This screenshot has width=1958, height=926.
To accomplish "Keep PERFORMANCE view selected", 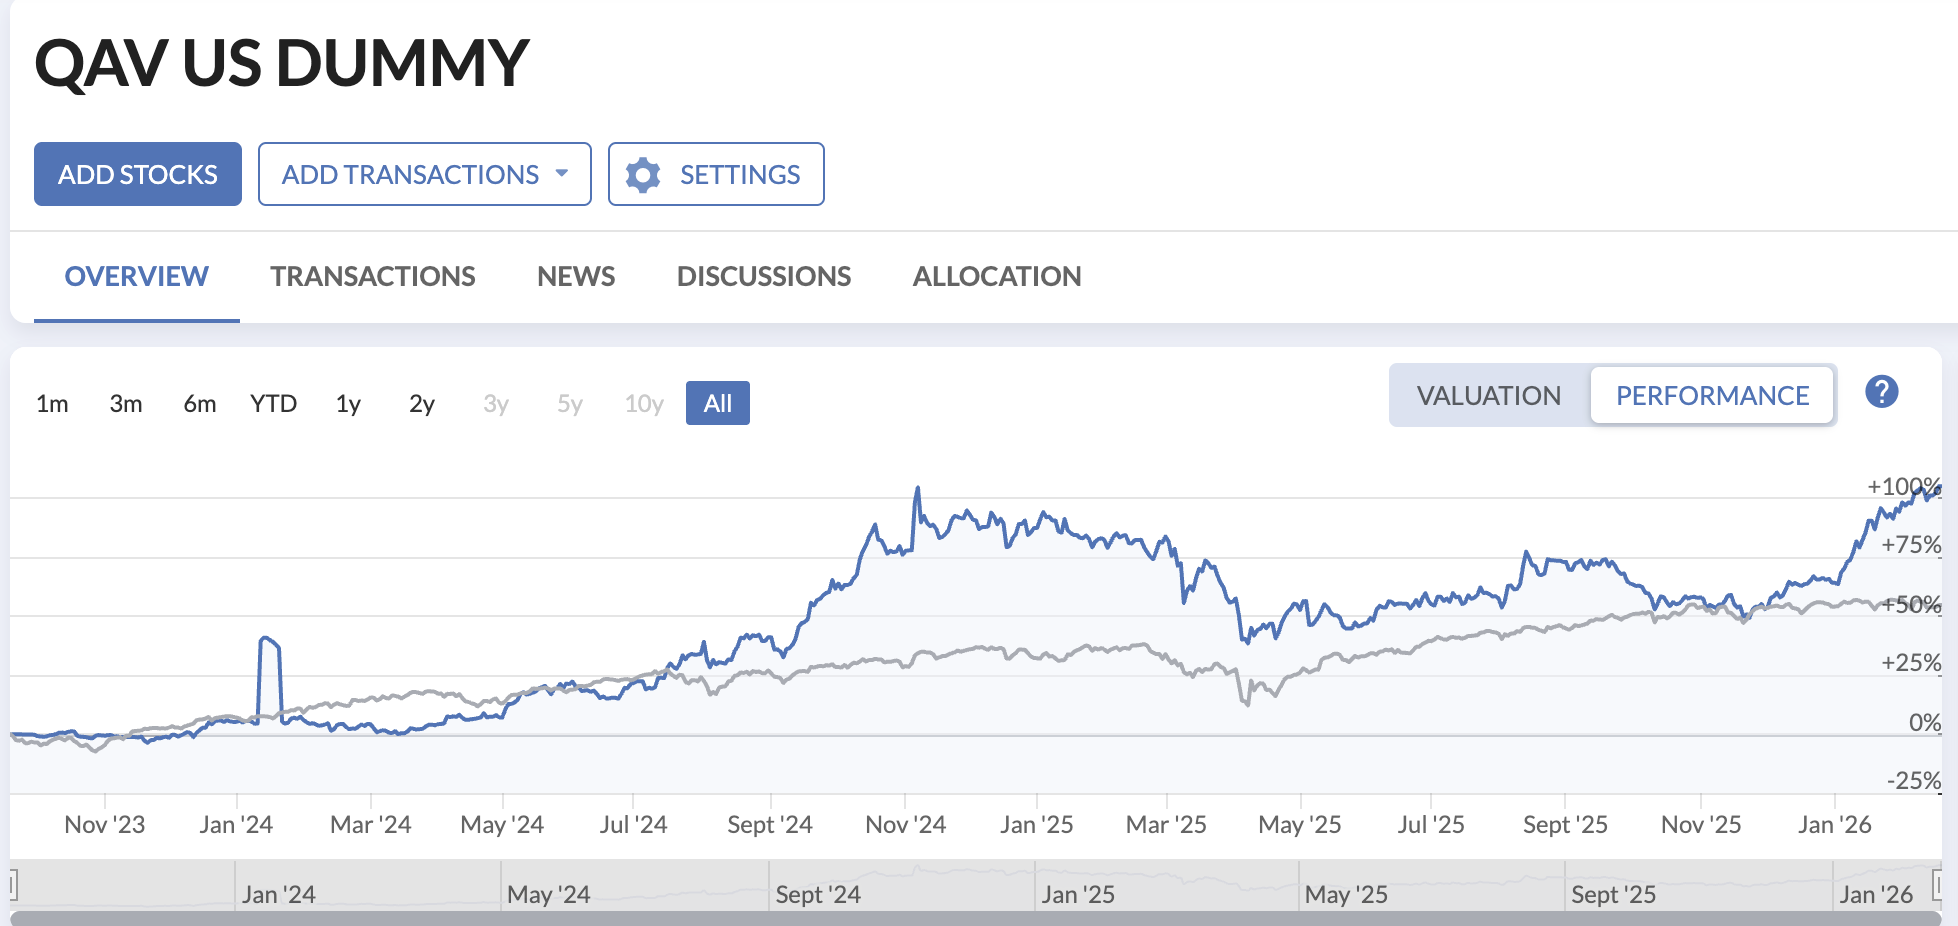I will (x=1712, y=395).
